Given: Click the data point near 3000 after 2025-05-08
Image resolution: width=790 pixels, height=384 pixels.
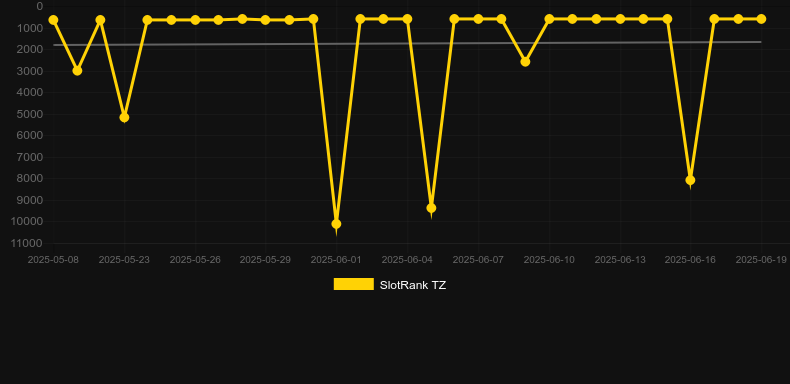Looking at the screenshot, I should click(77, 71).
